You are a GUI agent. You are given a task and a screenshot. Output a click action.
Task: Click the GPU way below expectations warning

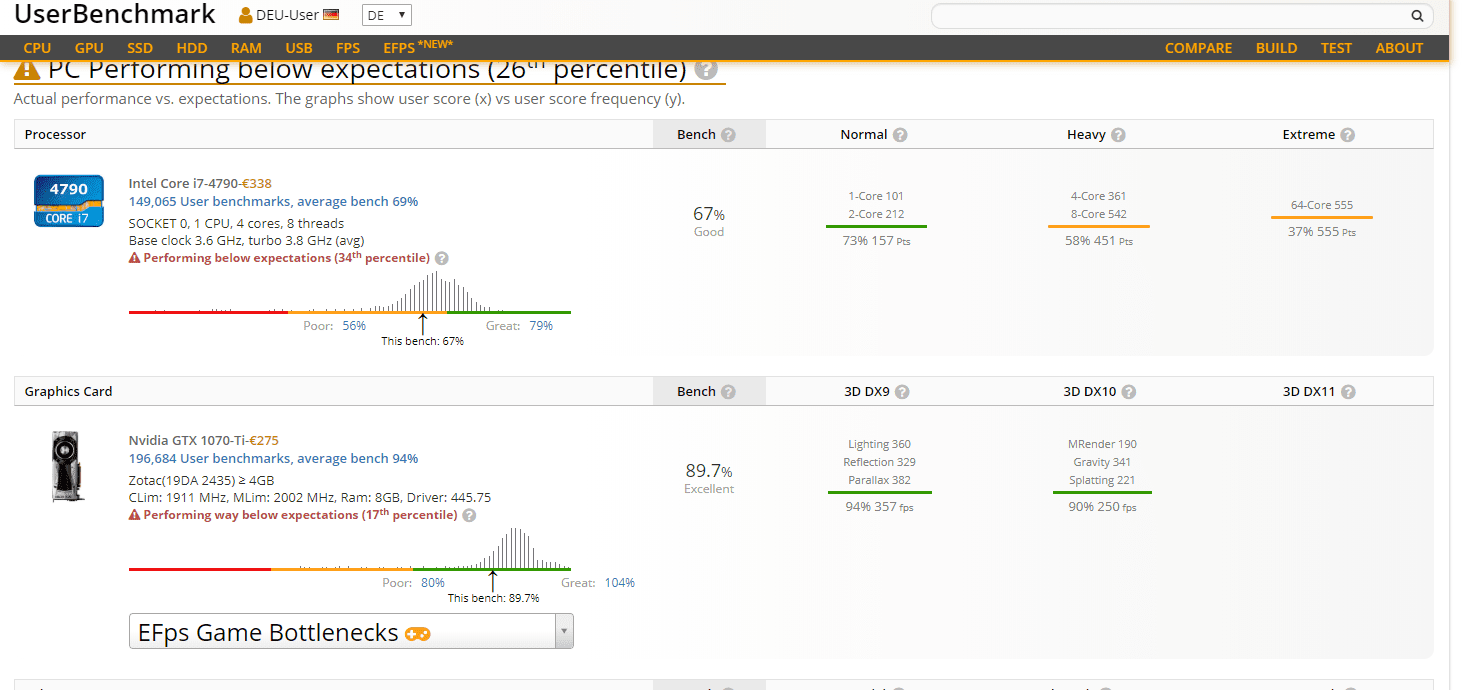pyautogui.click(x=300, y=515)
